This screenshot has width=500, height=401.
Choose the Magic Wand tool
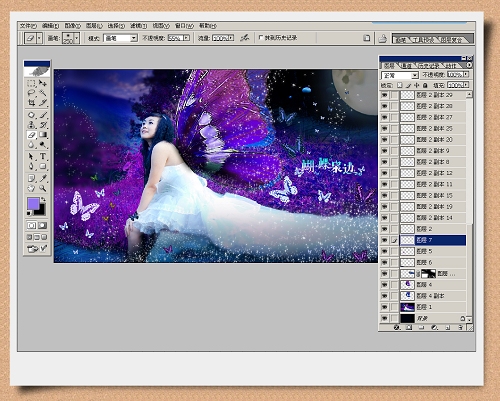point(43,93)
